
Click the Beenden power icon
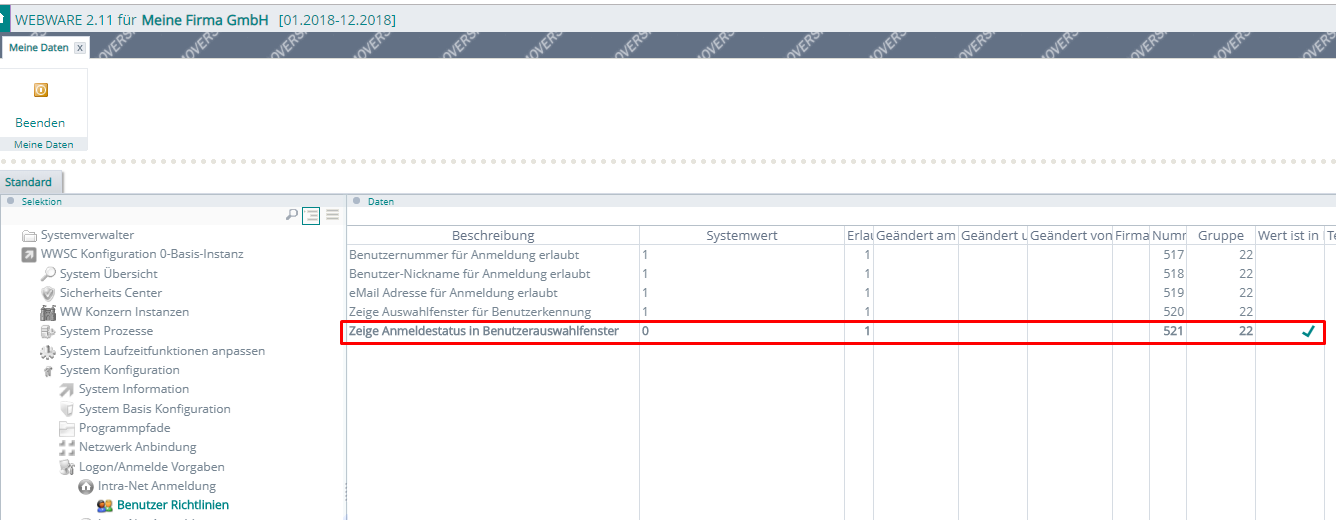click(41, 90)
